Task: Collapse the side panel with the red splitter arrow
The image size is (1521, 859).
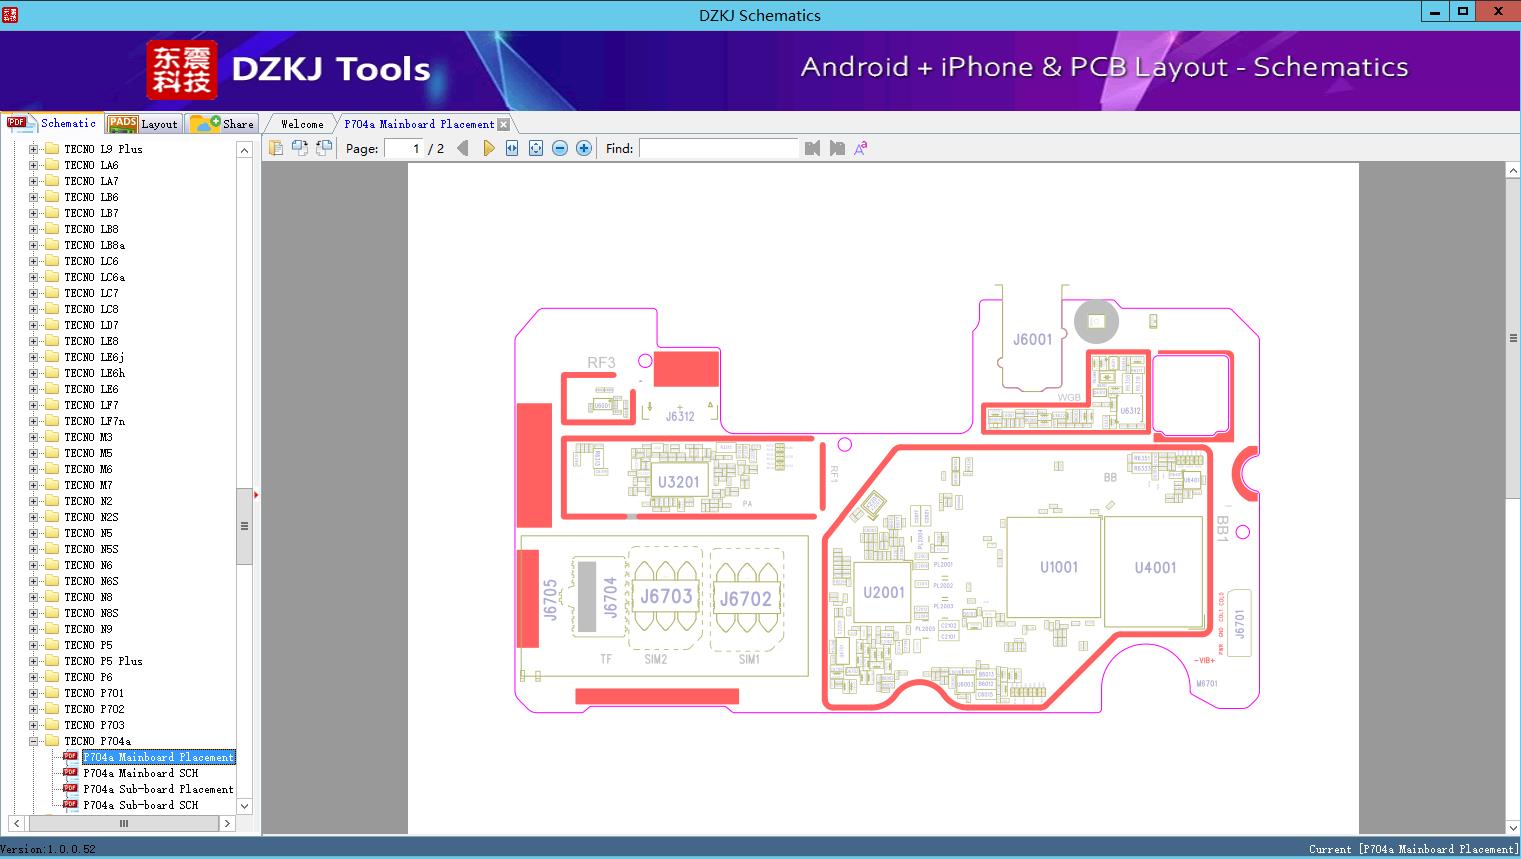Action: [257, 494]
